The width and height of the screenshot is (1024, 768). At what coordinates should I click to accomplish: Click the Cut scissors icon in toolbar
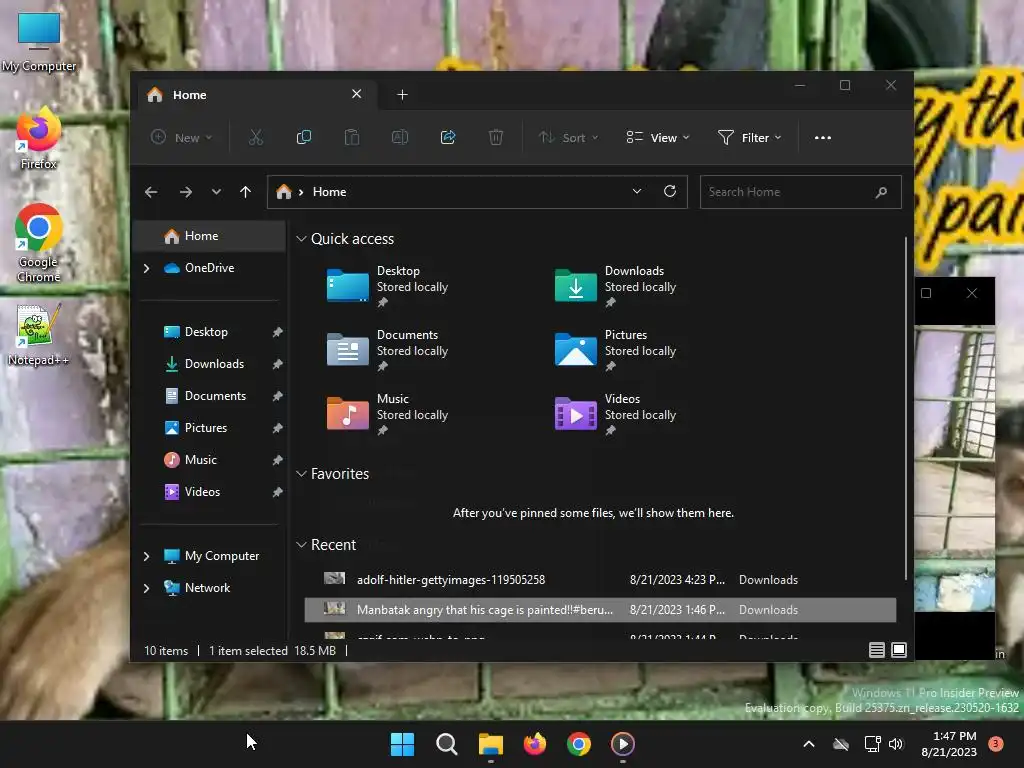pyautogui.click(x=255, y=138)
